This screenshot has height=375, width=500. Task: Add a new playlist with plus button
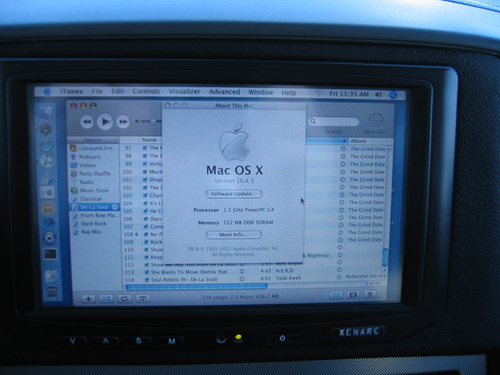89,299
